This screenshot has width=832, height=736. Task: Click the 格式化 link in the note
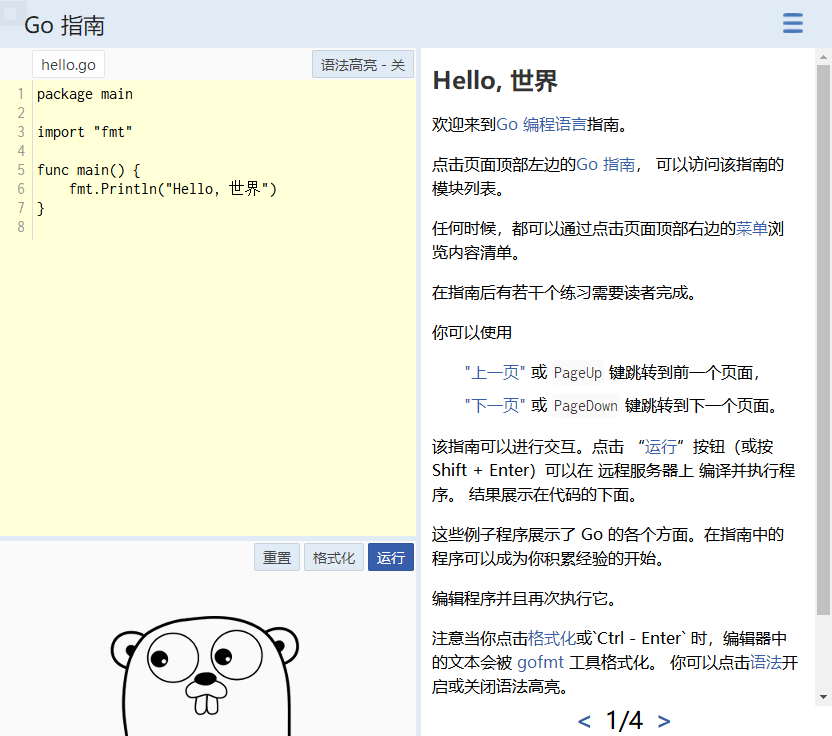552,638
